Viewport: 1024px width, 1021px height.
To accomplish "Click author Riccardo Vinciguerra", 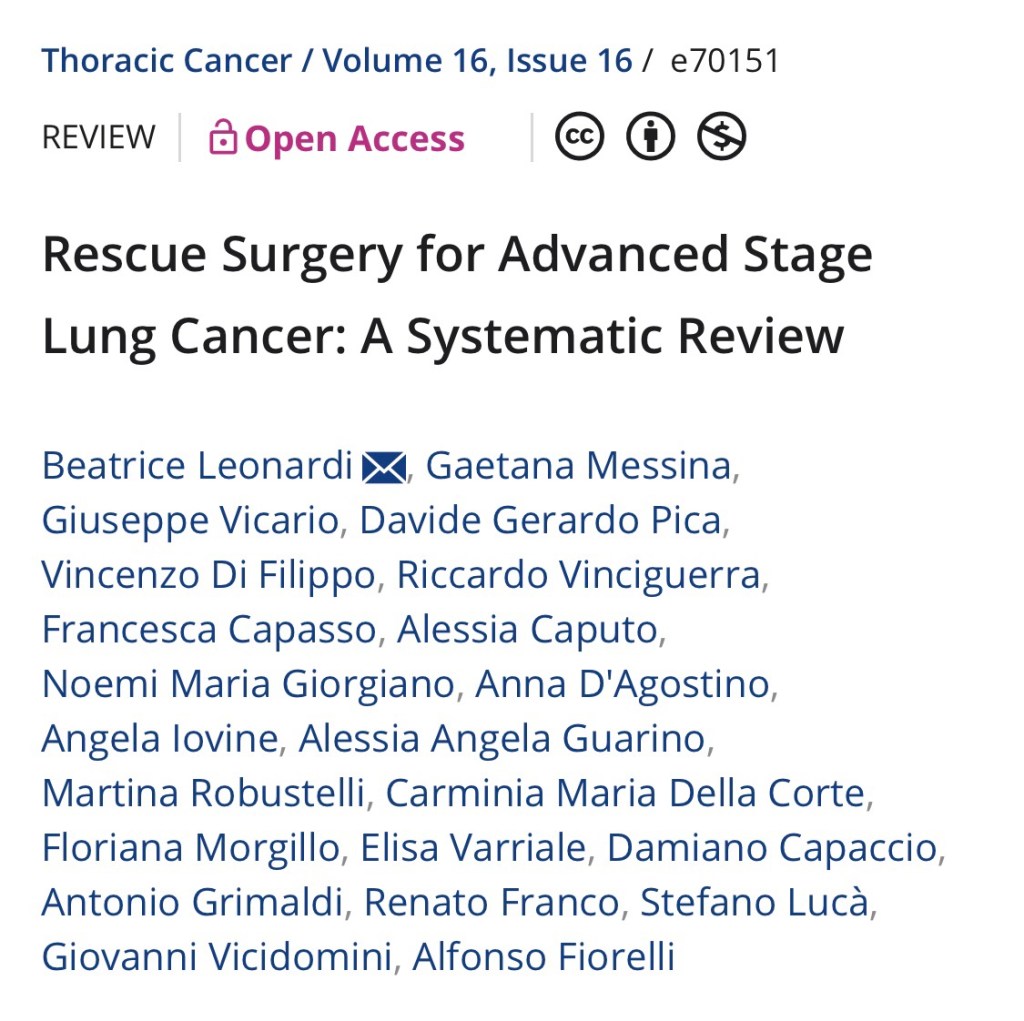I will point(578,575).
